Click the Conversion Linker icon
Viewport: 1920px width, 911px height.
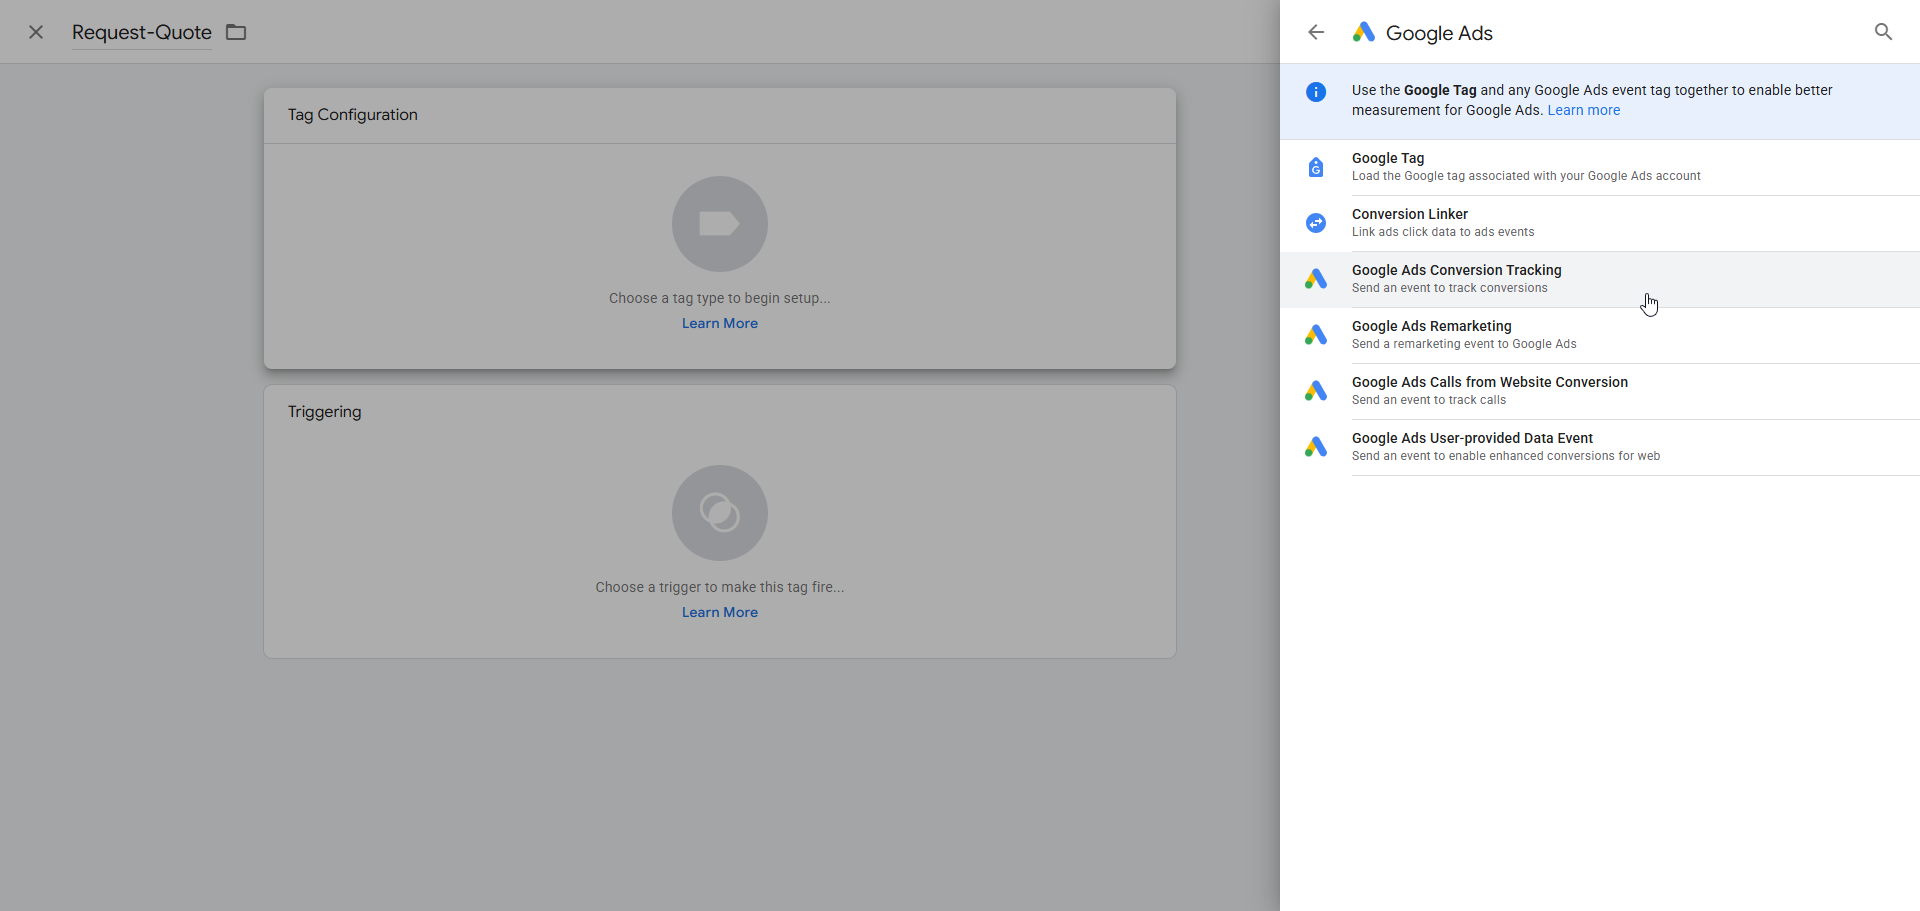pos(1316,223)
